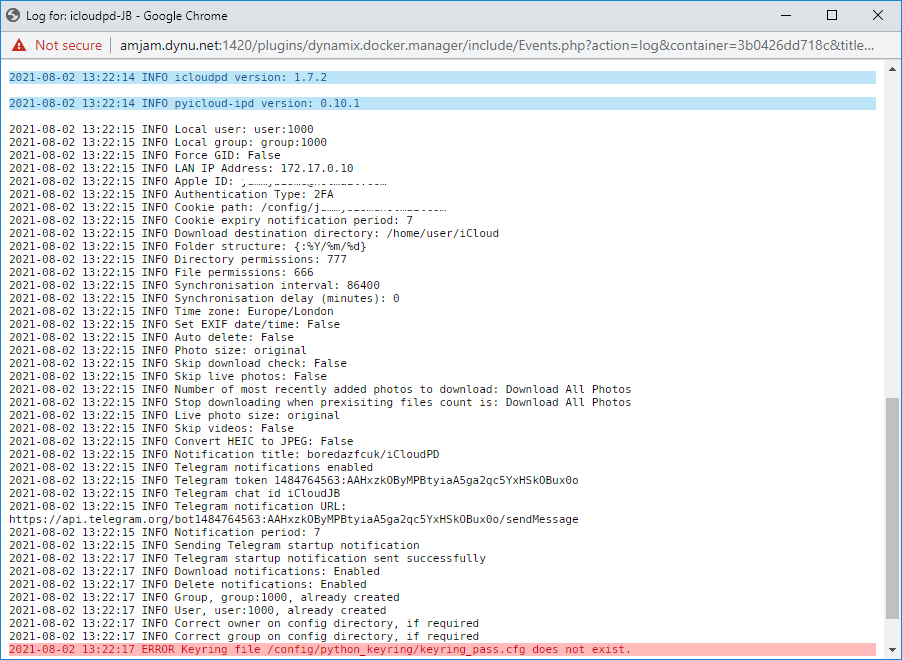Click the scrollbar up arrow
Screen dimensions: 902x660
(x=892, y=69)
